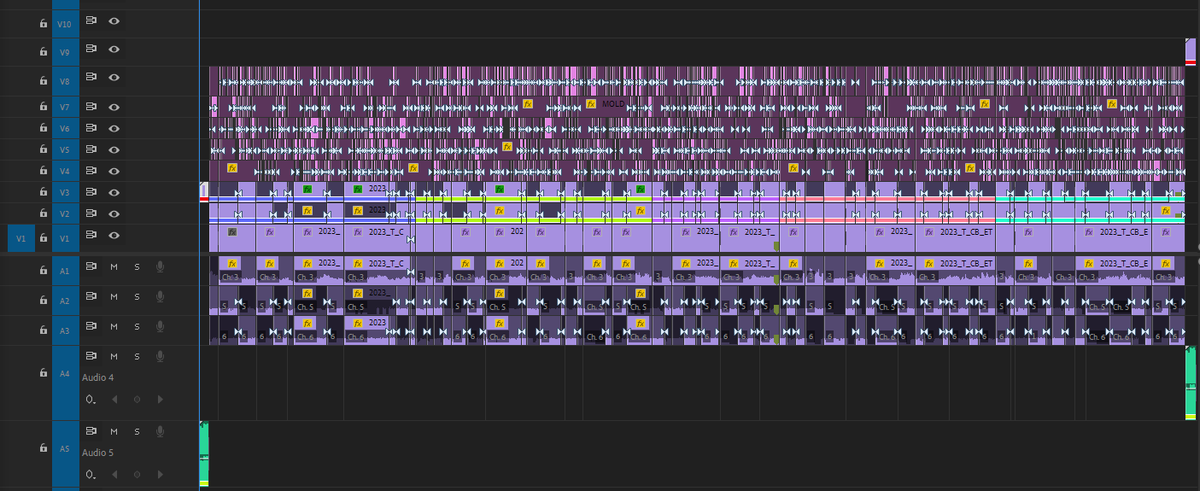Toggle sync lock for V10

[91, 21]
